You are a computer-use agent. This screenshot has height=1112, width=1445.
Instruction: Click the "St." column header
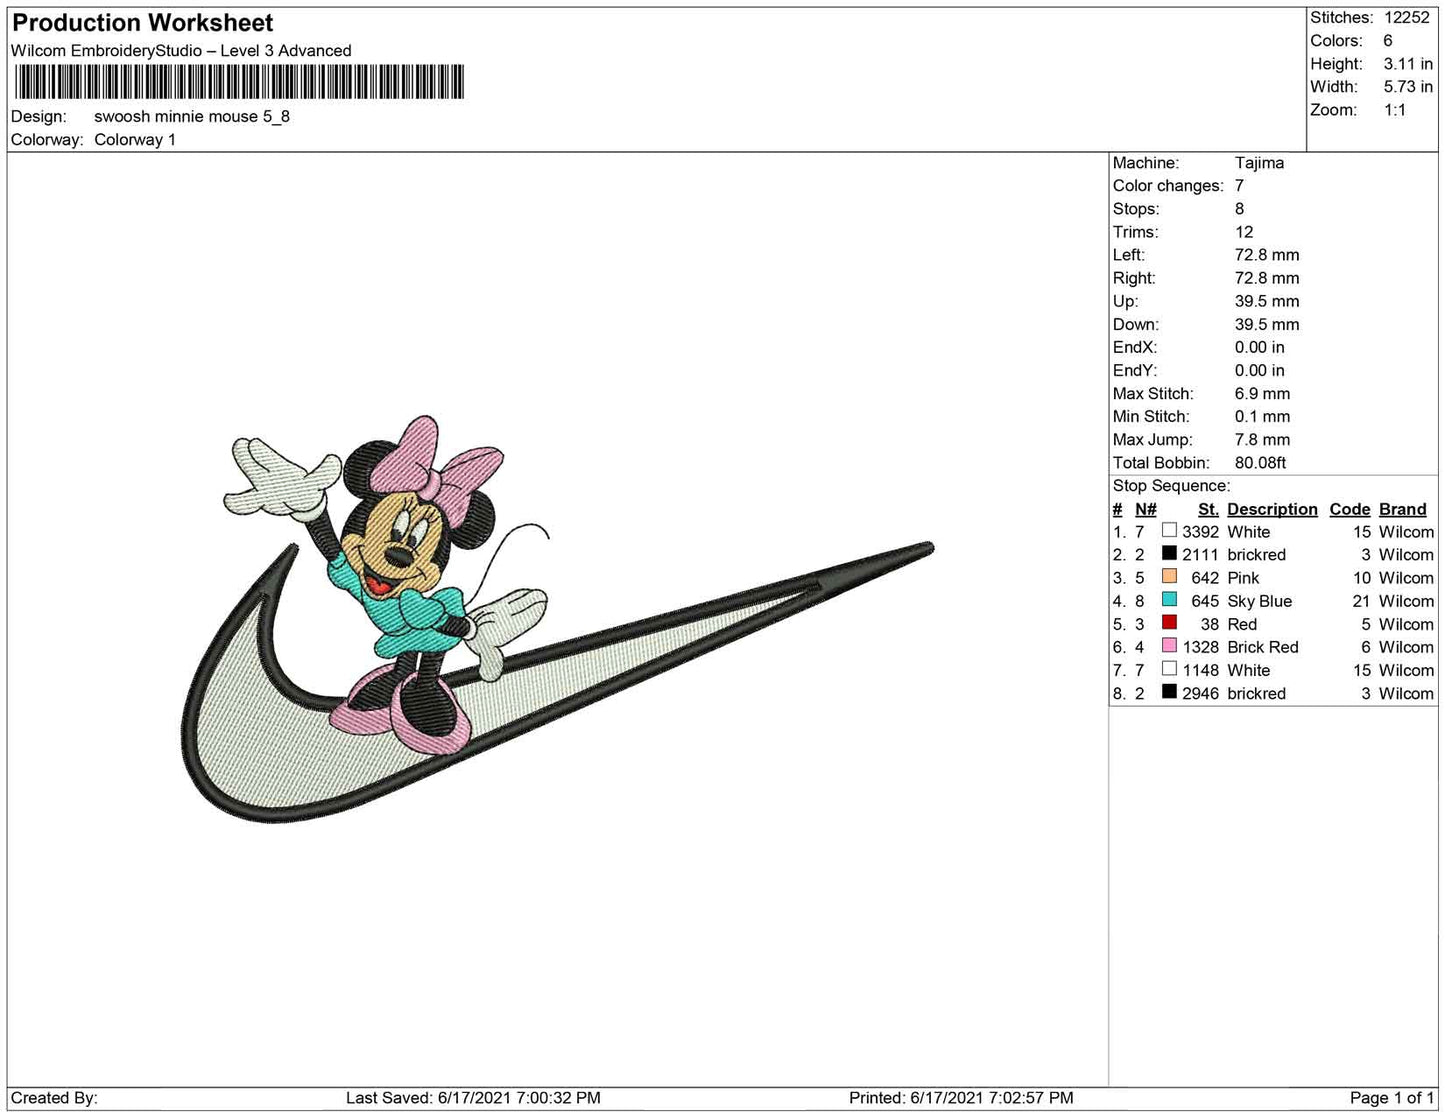[1208, 509]
